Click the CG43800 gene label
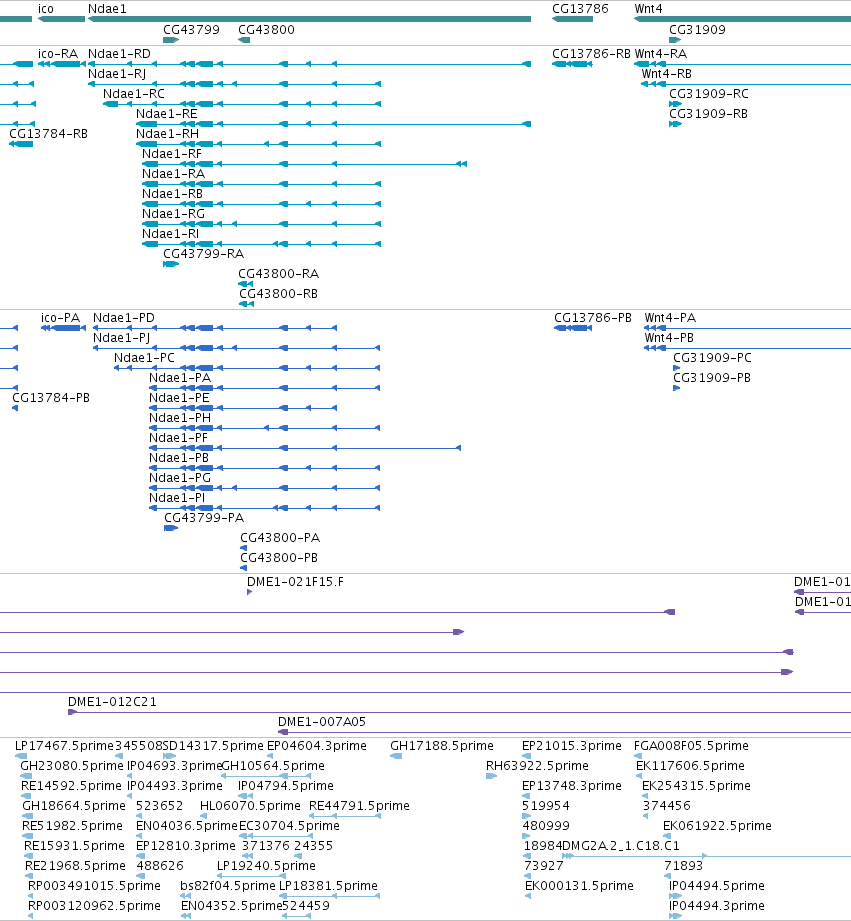The width and height of the screenshot is (851, 921). (267, 30)
